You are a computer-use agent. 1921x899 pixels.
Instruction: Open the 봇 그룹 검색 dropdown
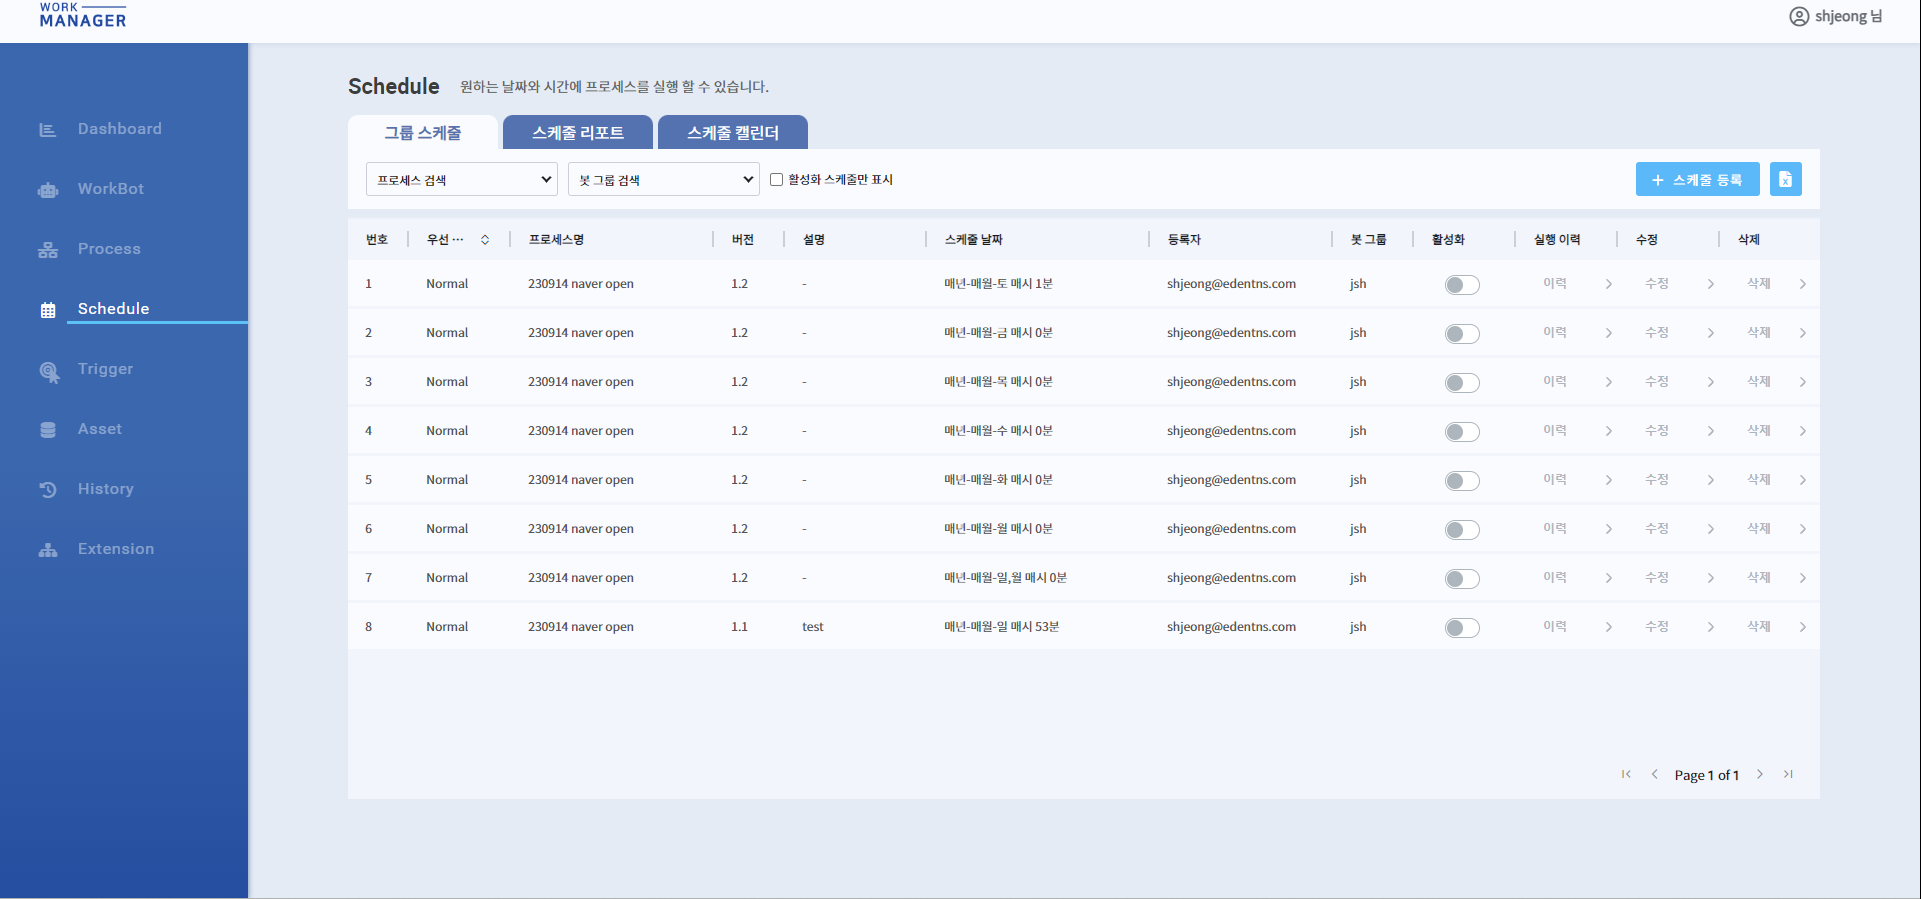[664, 180]
